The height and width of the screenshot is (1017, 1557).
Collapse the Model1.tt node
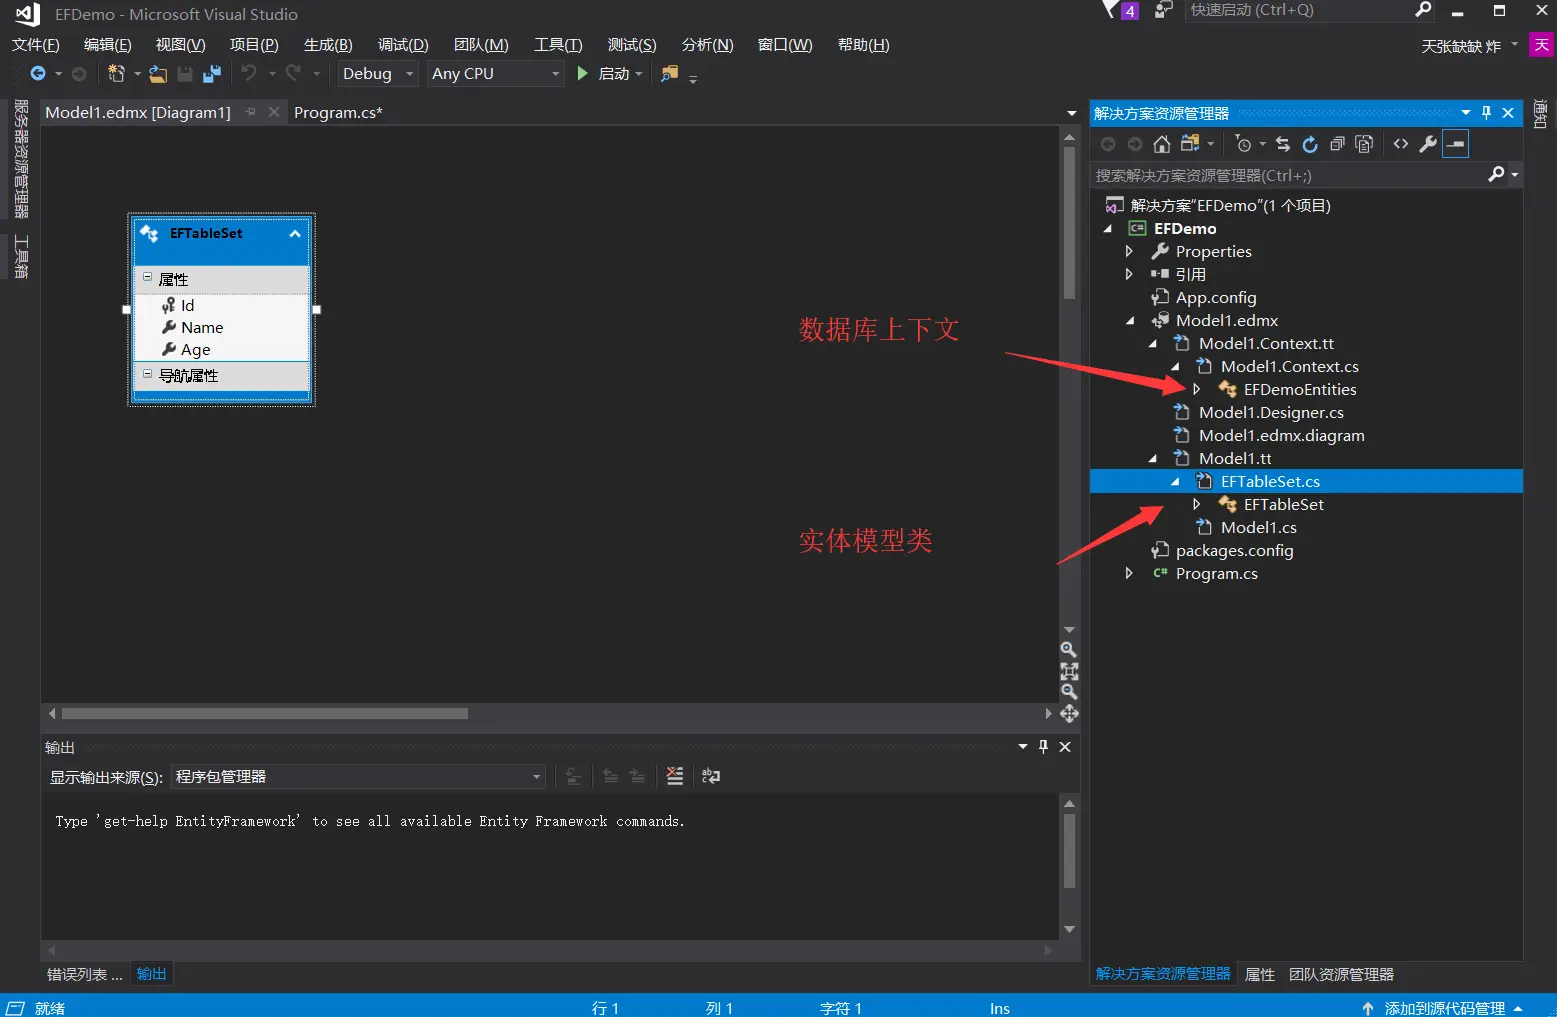(x=1153, y=459)
